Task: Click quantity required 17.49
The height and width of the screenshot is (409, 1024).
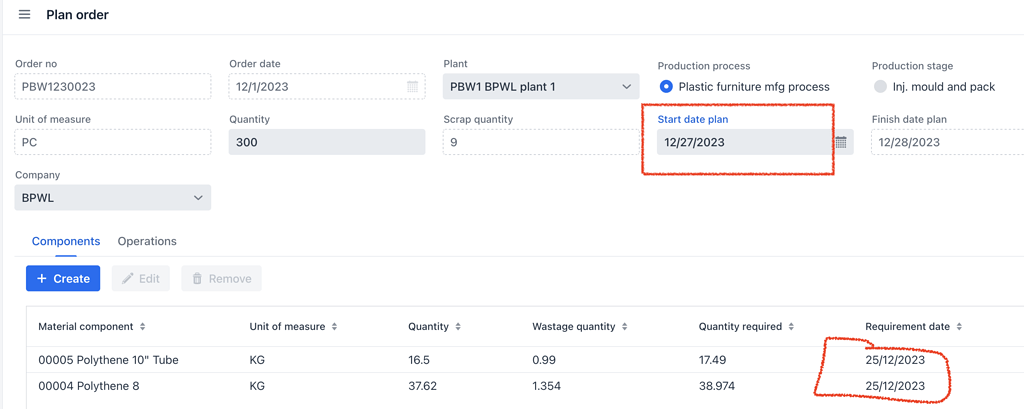Action: pos(712,360)
